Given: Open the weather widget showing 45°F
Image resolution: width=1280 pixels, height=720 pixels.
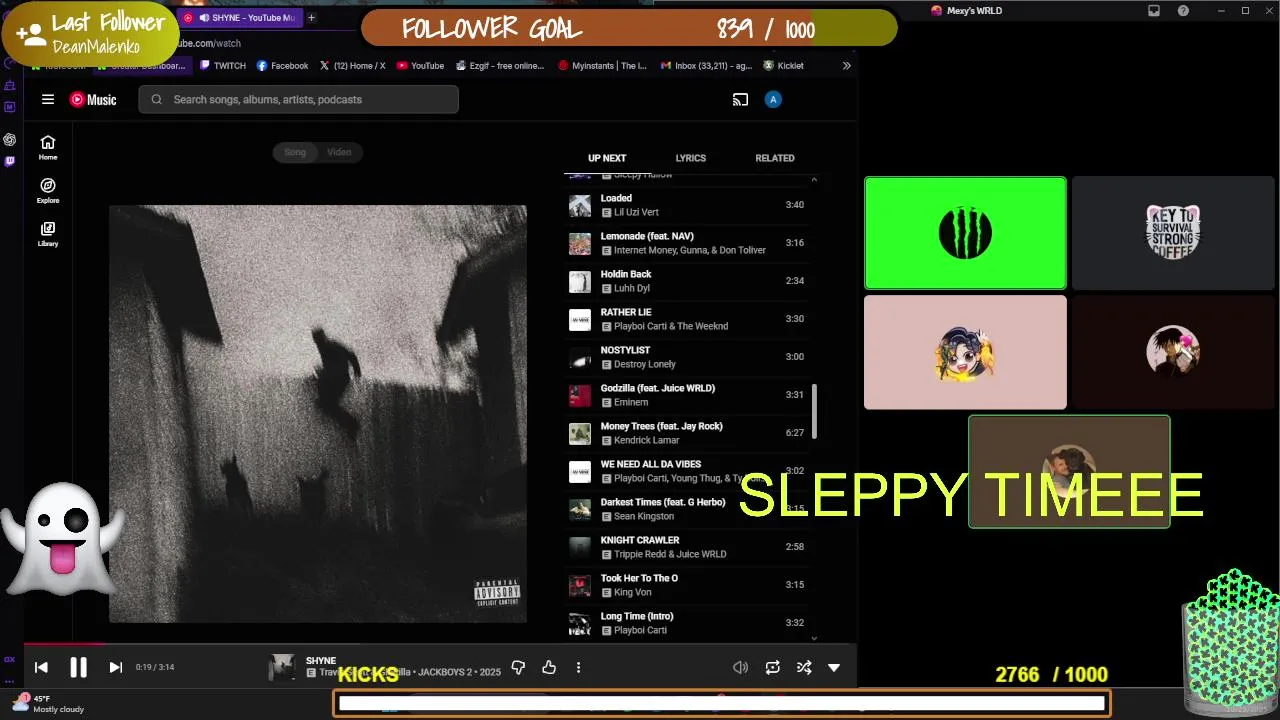Looking at the screenshot, I should [x=47, y=704].
